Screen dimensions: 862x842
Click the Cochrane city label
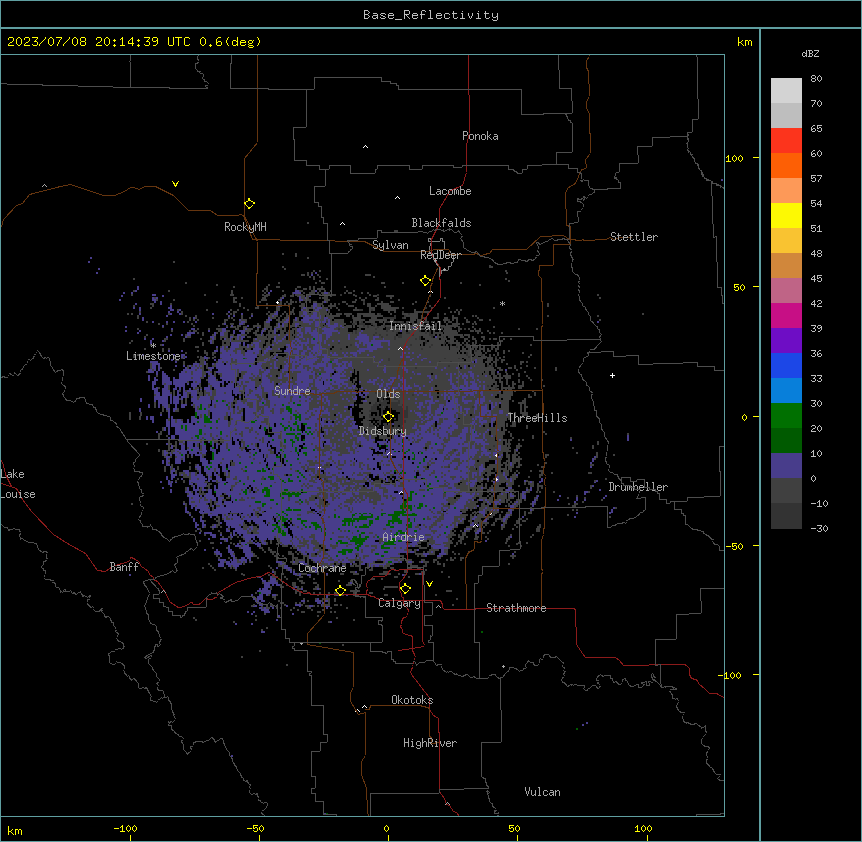point(322,568)
